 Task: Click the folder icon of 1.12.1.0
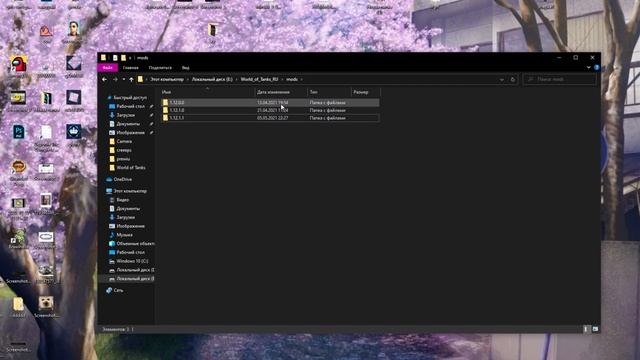click(165, 110)
